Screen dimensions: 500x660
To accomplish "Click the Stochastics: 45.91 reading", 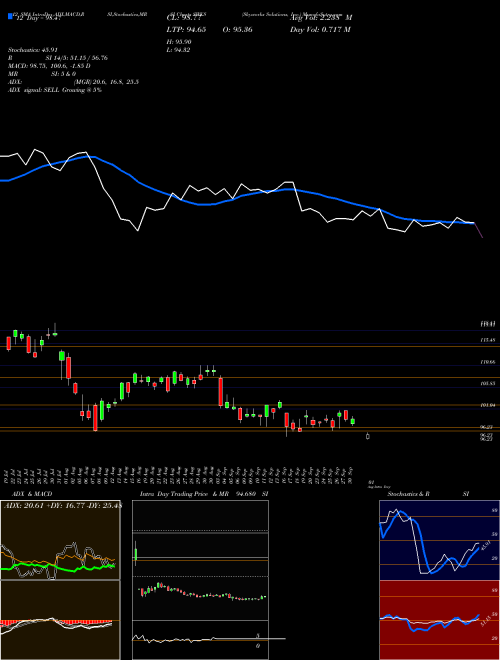I will point(32,50).
